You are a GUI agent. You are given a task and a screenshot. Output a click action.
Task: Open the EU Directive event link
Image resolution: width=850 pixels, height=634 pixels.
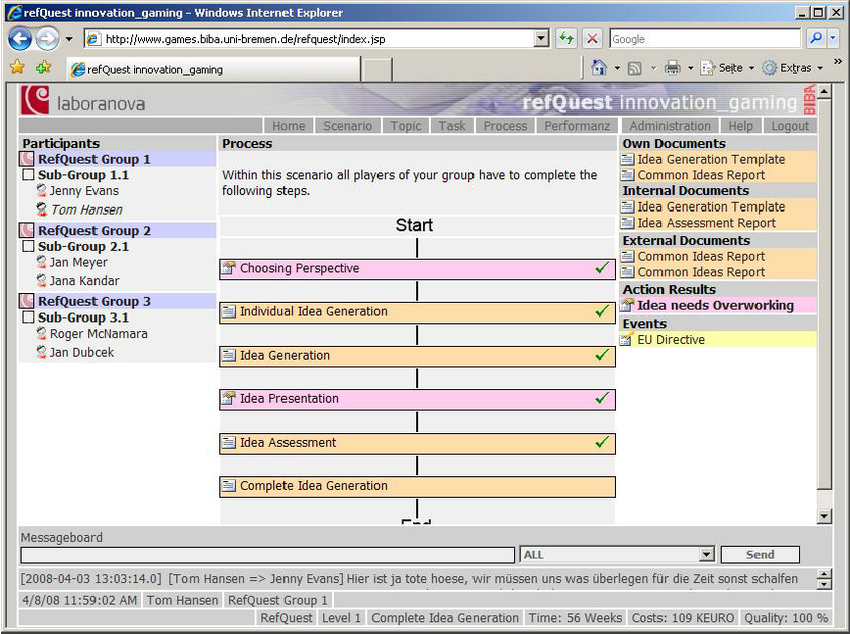click(671, 340)
